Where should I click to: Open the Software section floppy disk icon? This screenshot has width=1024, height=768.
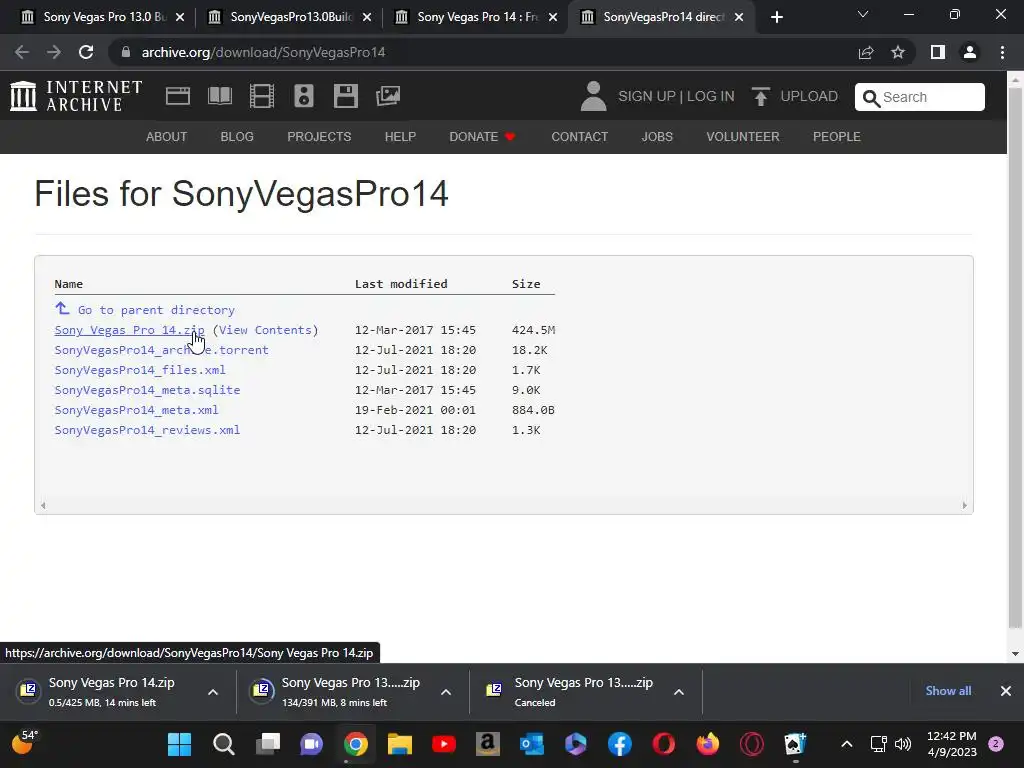point(345,96)
